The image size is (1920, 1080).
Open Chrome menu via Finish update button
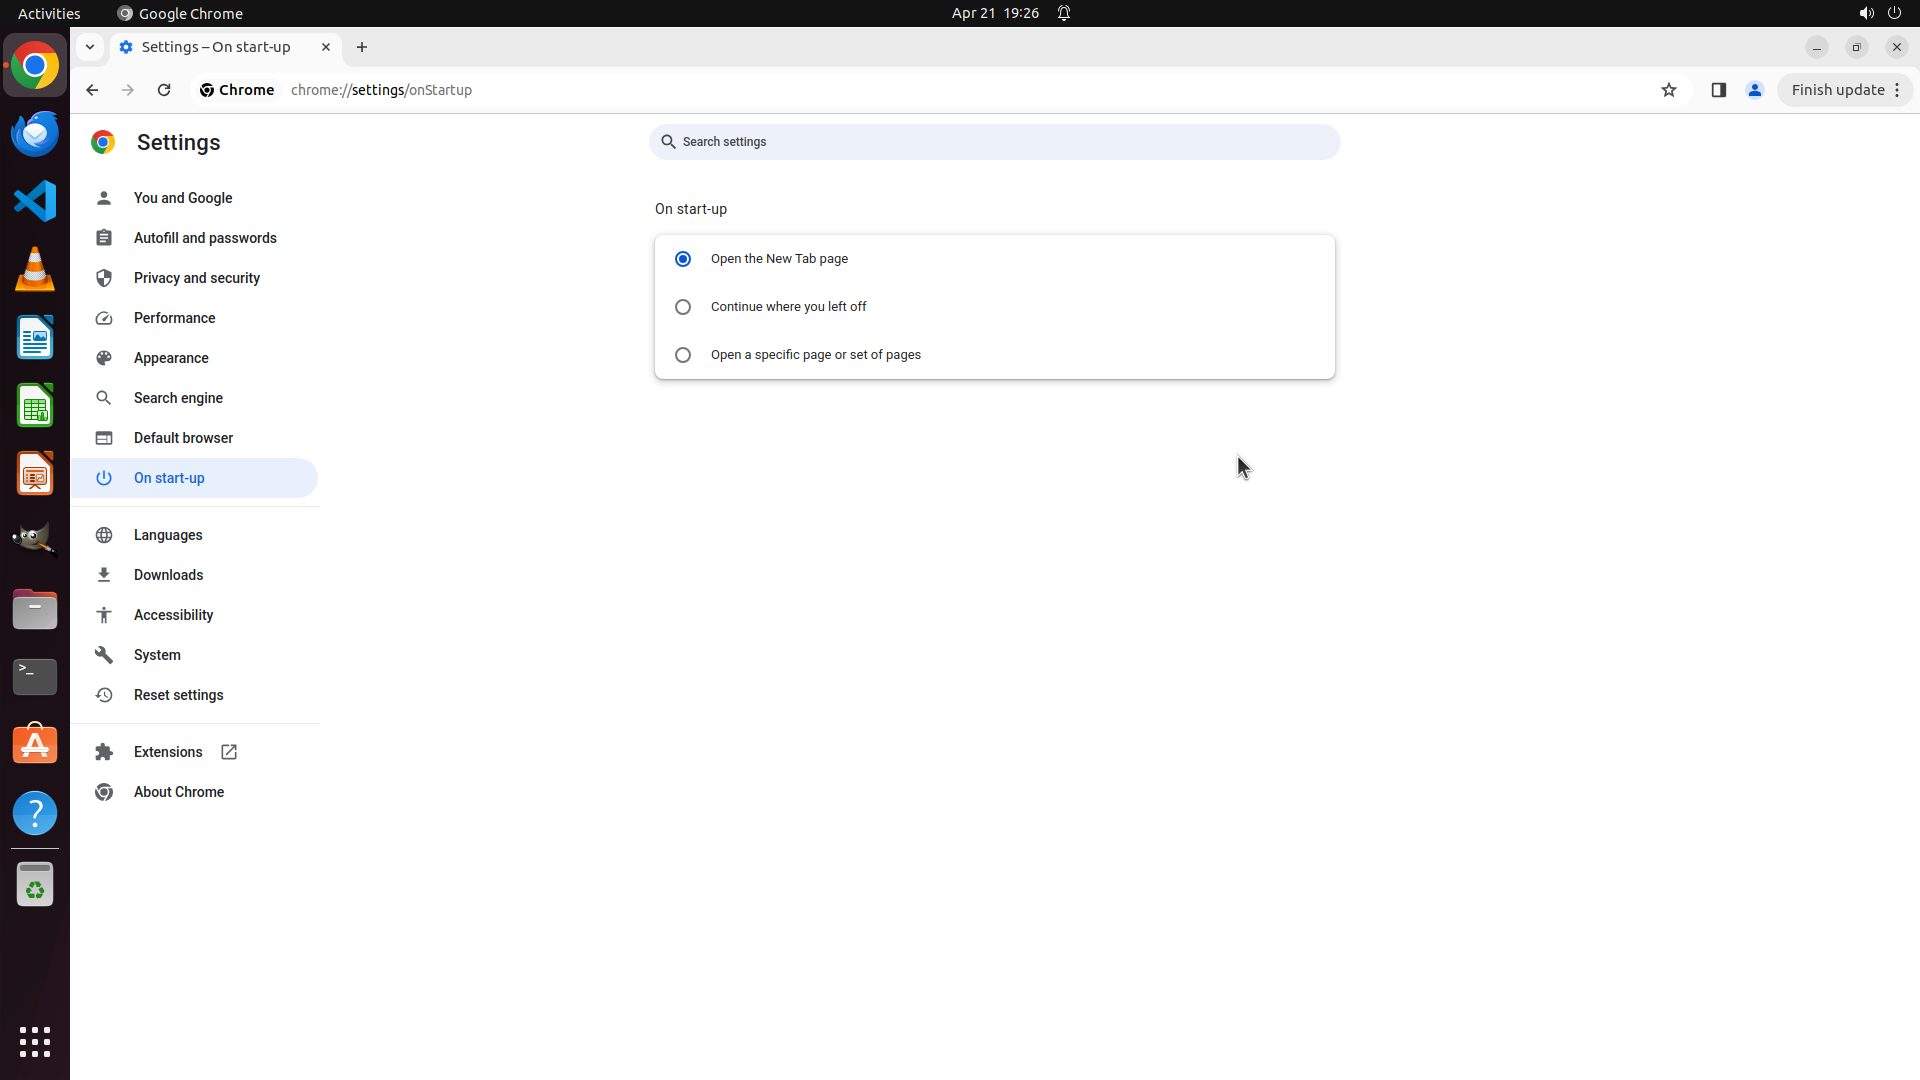pos(1845,90)
